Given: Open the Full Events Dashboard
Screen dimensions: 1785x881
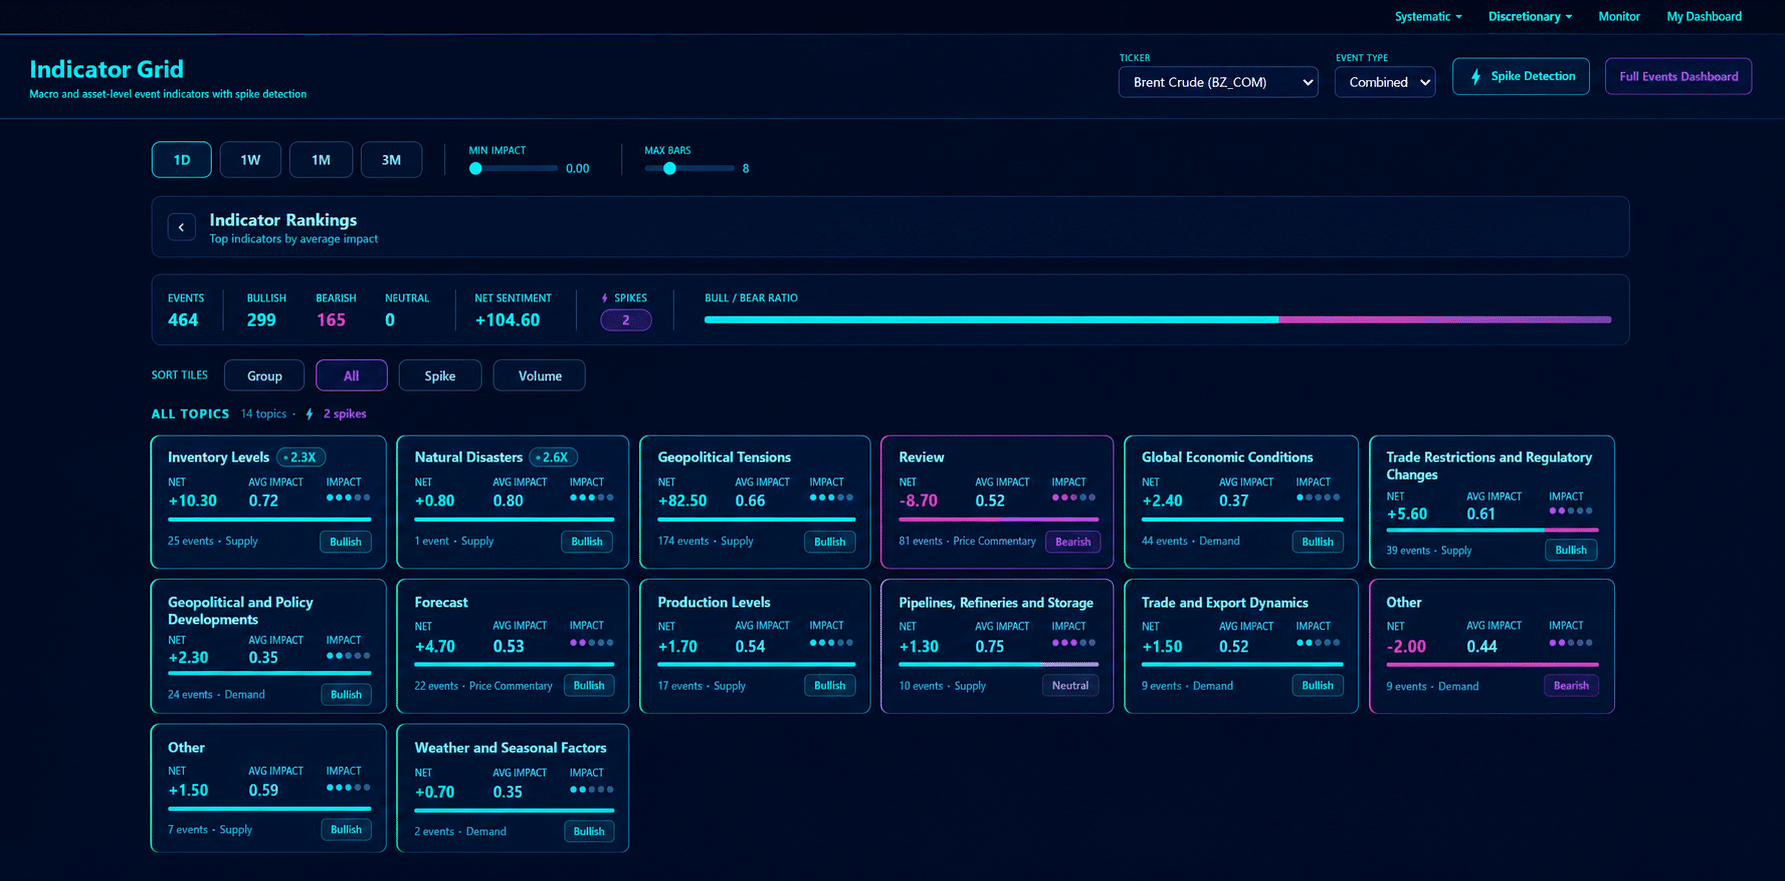Looking at the screenshot, I should 1678,76.
